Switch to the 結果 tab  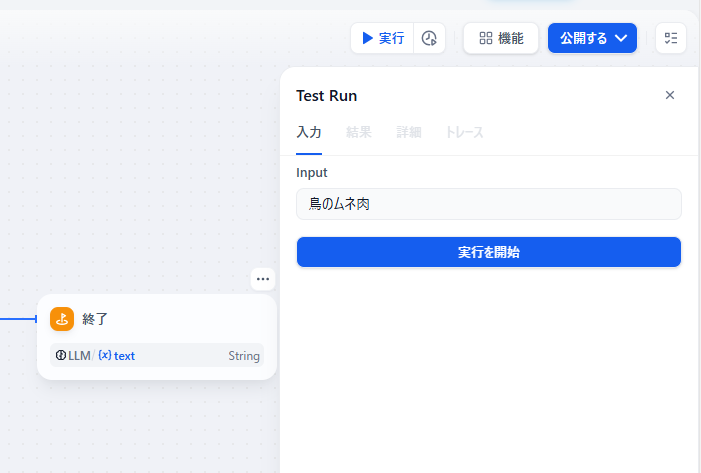pos(359,132)
